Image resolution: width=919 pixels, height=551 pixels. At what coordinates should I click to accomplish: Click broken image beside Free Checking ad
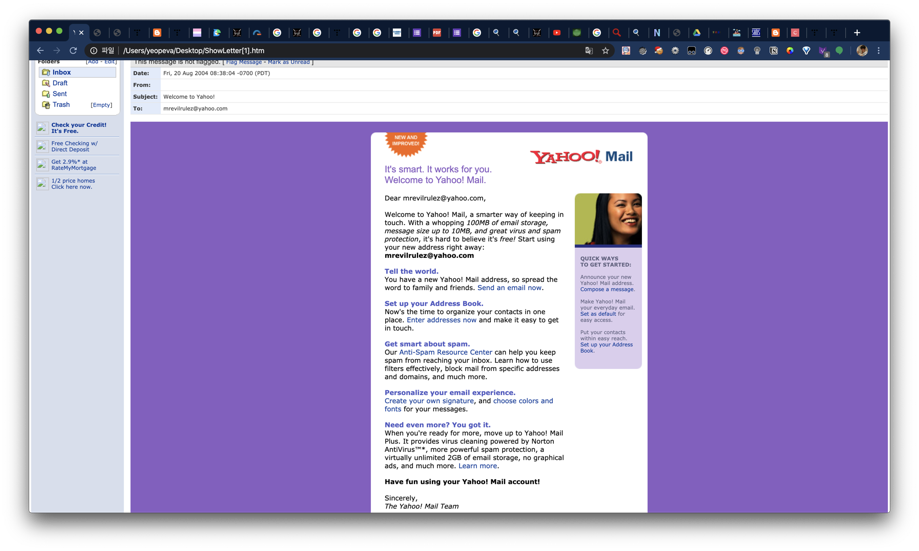pos(42,146)
